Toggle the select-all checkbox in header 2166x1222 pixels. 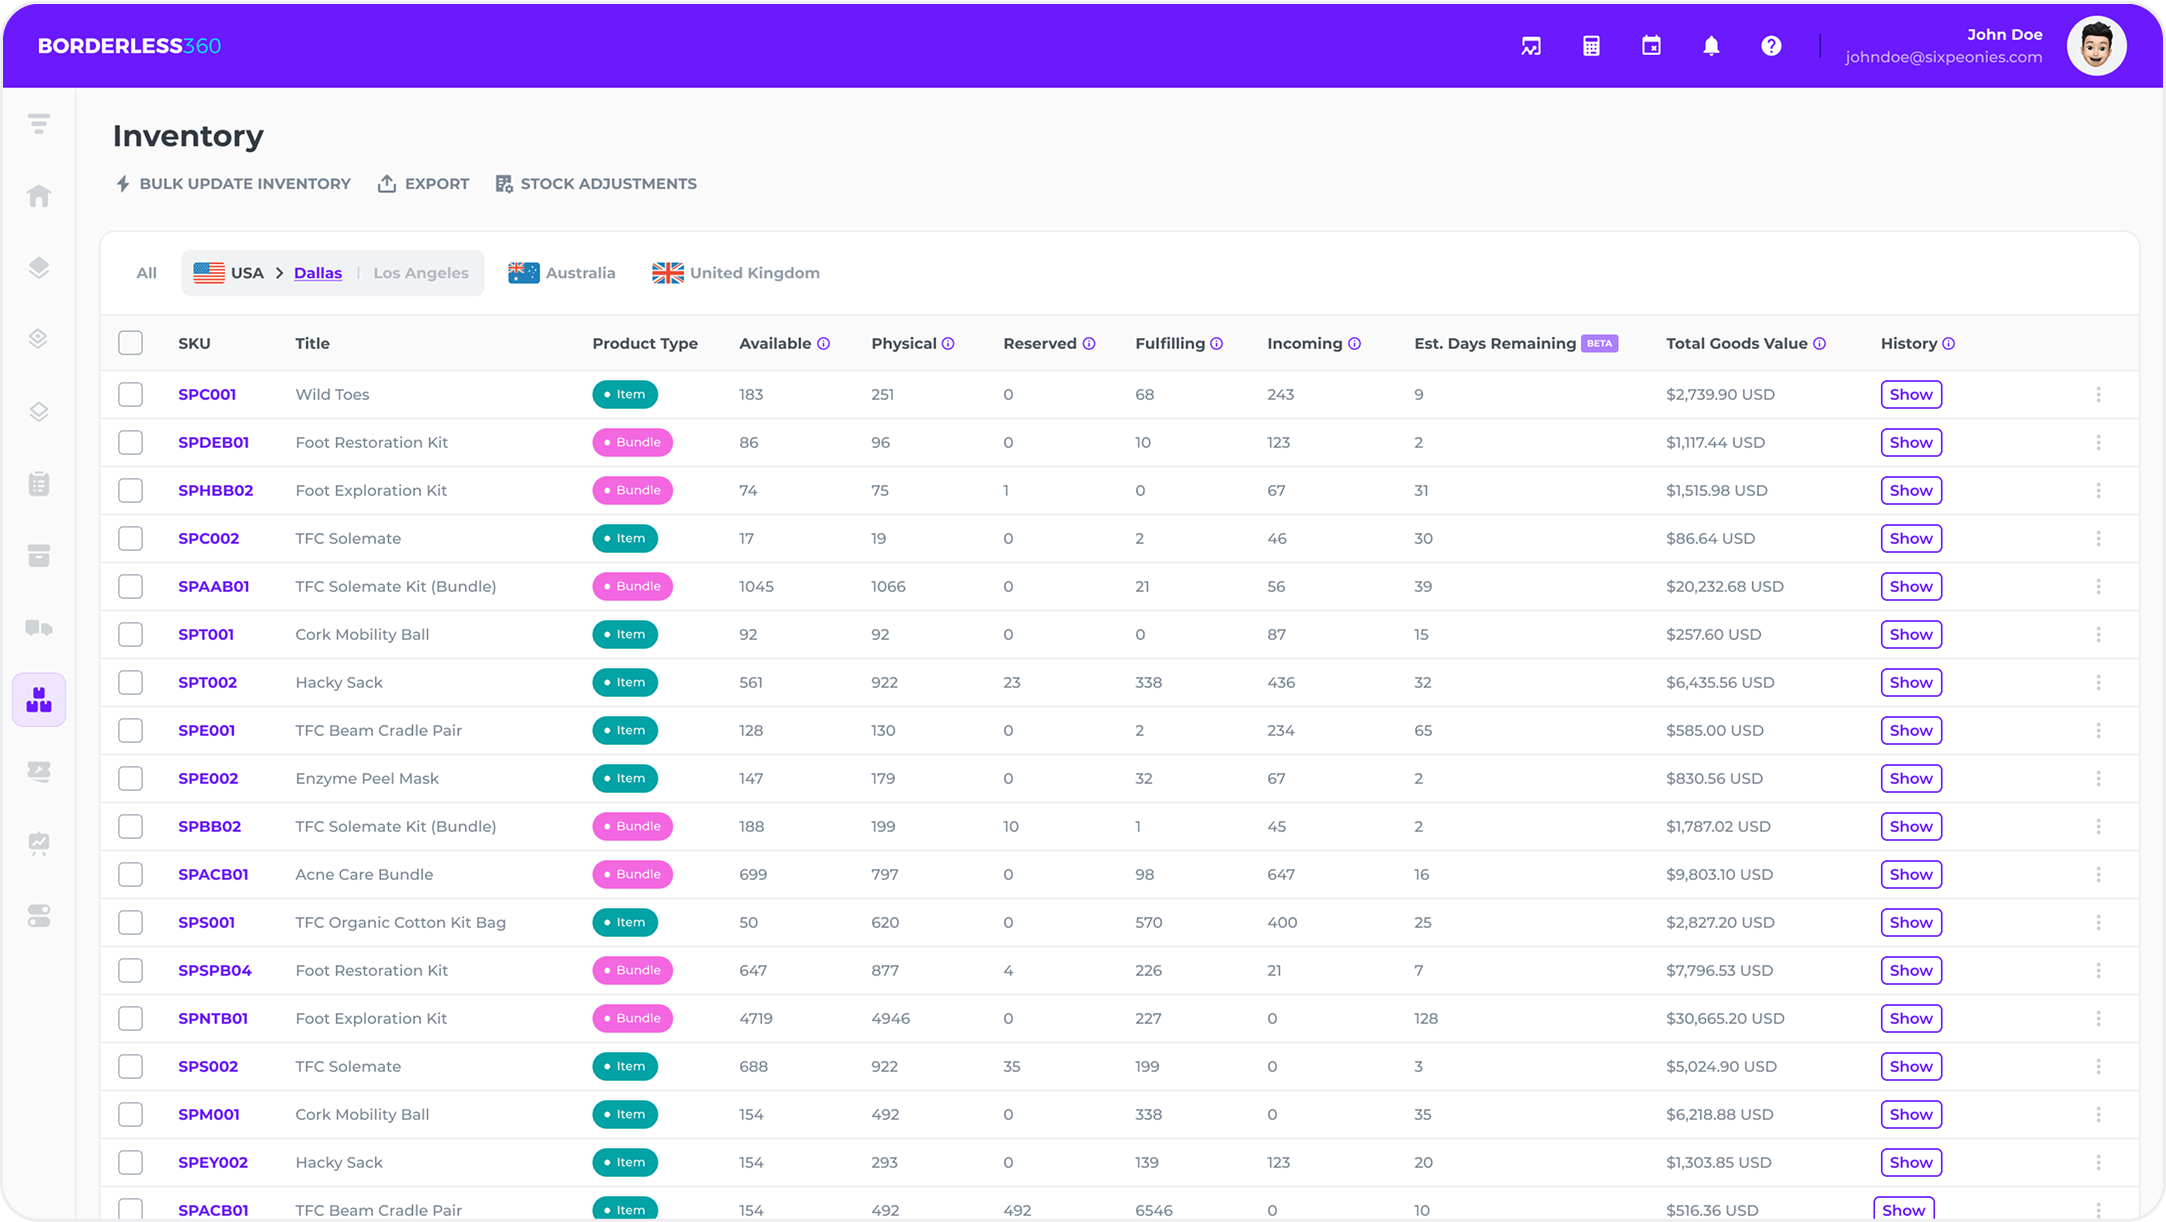[130, 343]
